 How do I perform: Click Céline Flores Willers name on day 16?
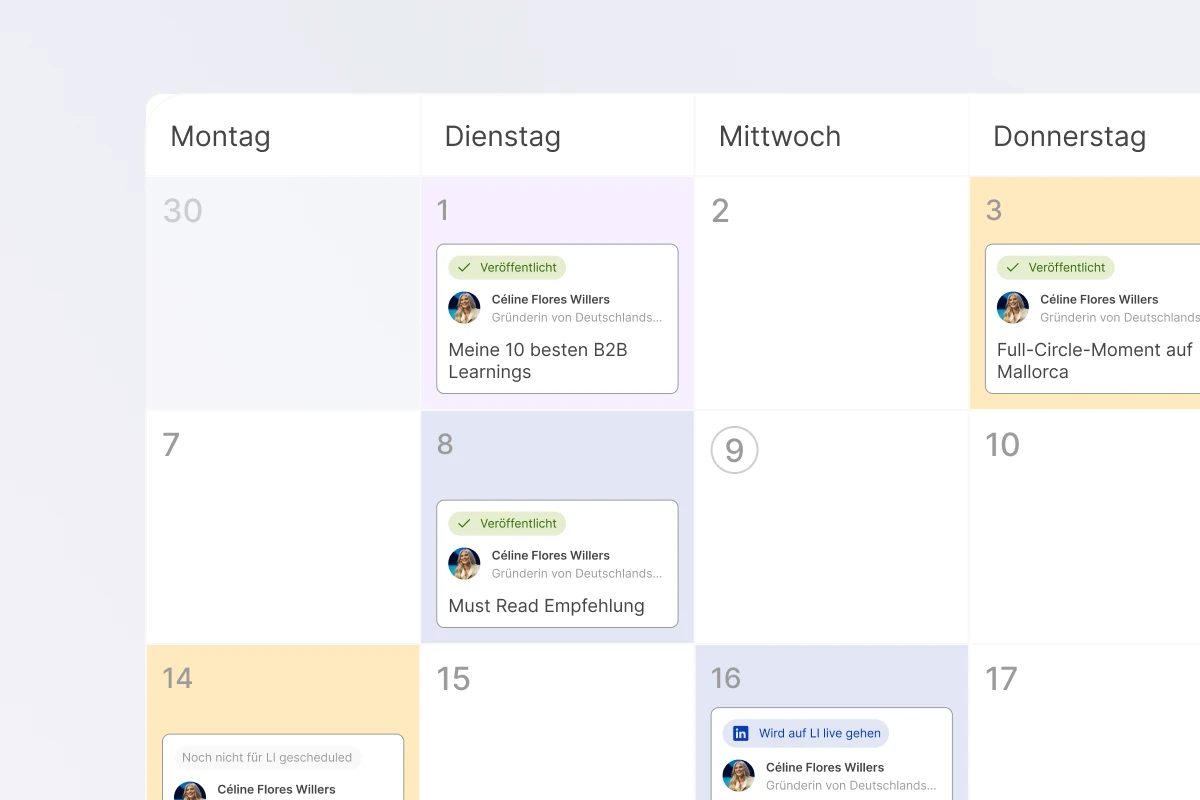[x=825, y=767]
